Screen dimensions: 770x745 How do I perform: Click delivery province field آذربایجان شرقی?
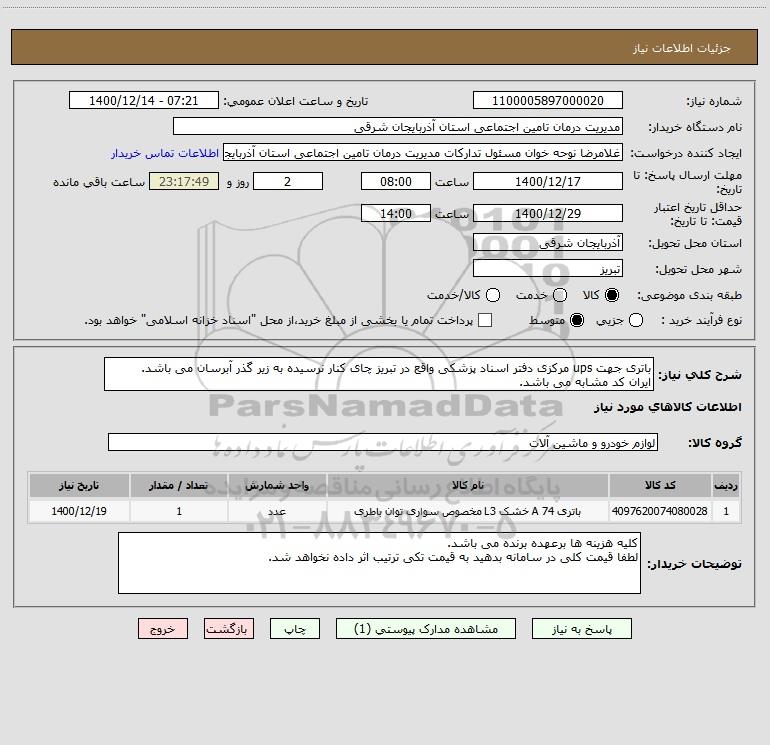click(548, 242)
